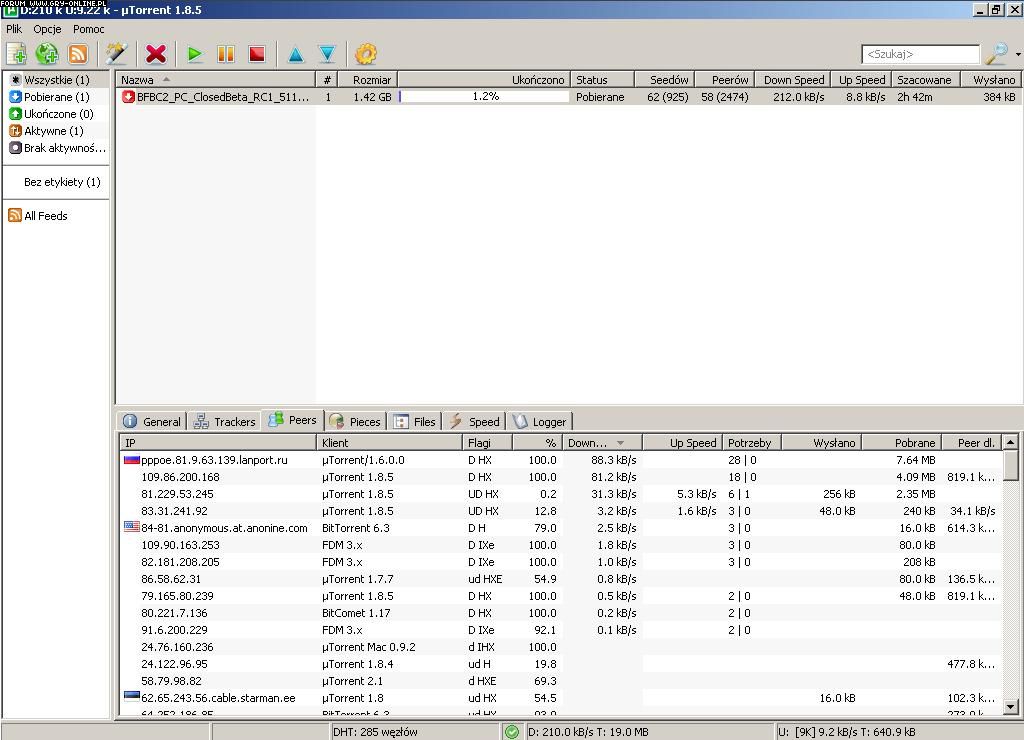The image size is (1024, 740).
Task: Sort peers by Potrzeby column
Action: [752, 442]
